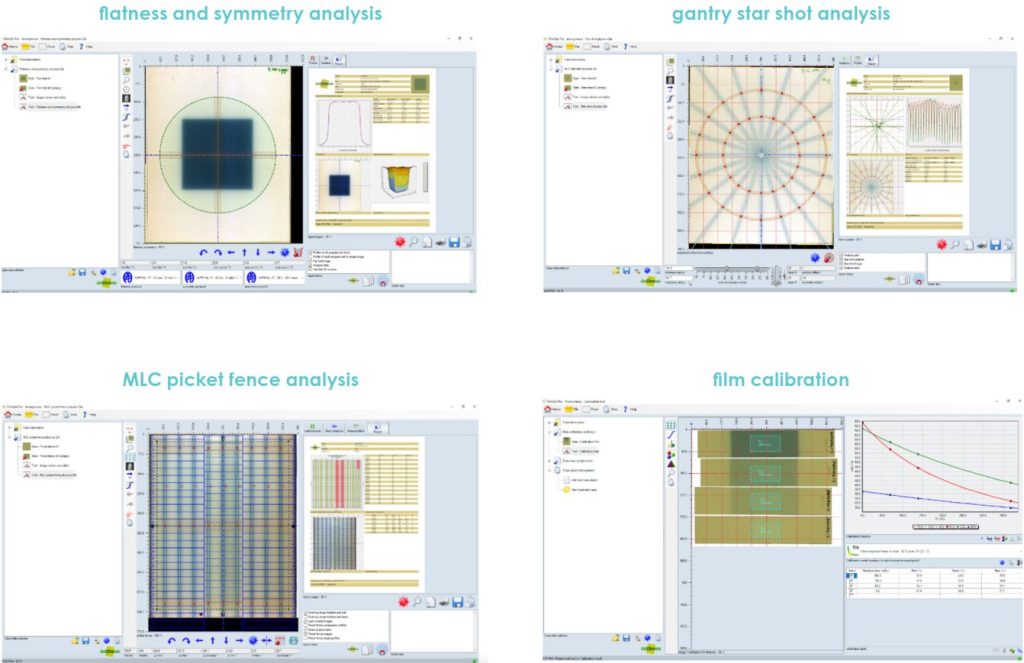
Task: Select the red marker tool in the flatness window sidebar
Action: [x=126, y=147]
